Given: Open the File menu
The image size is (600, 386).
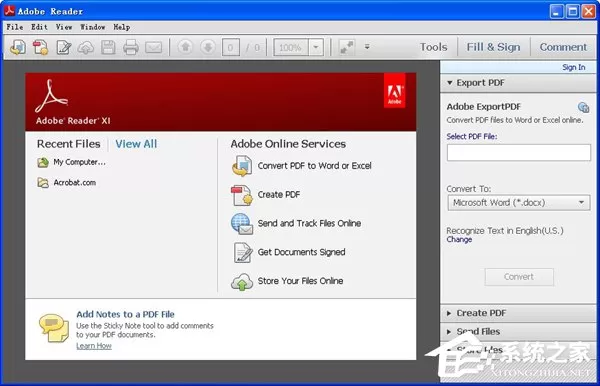Looking at the screenshot, I should [x=15, y=27].
